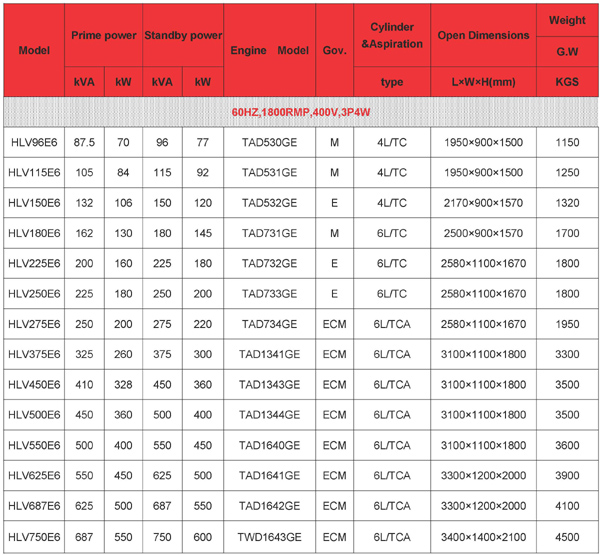Image resolution: width=600 pixels, height=555 pixels.
Task: Click engine model TAD1343GE
Action: tap(269, 384)
